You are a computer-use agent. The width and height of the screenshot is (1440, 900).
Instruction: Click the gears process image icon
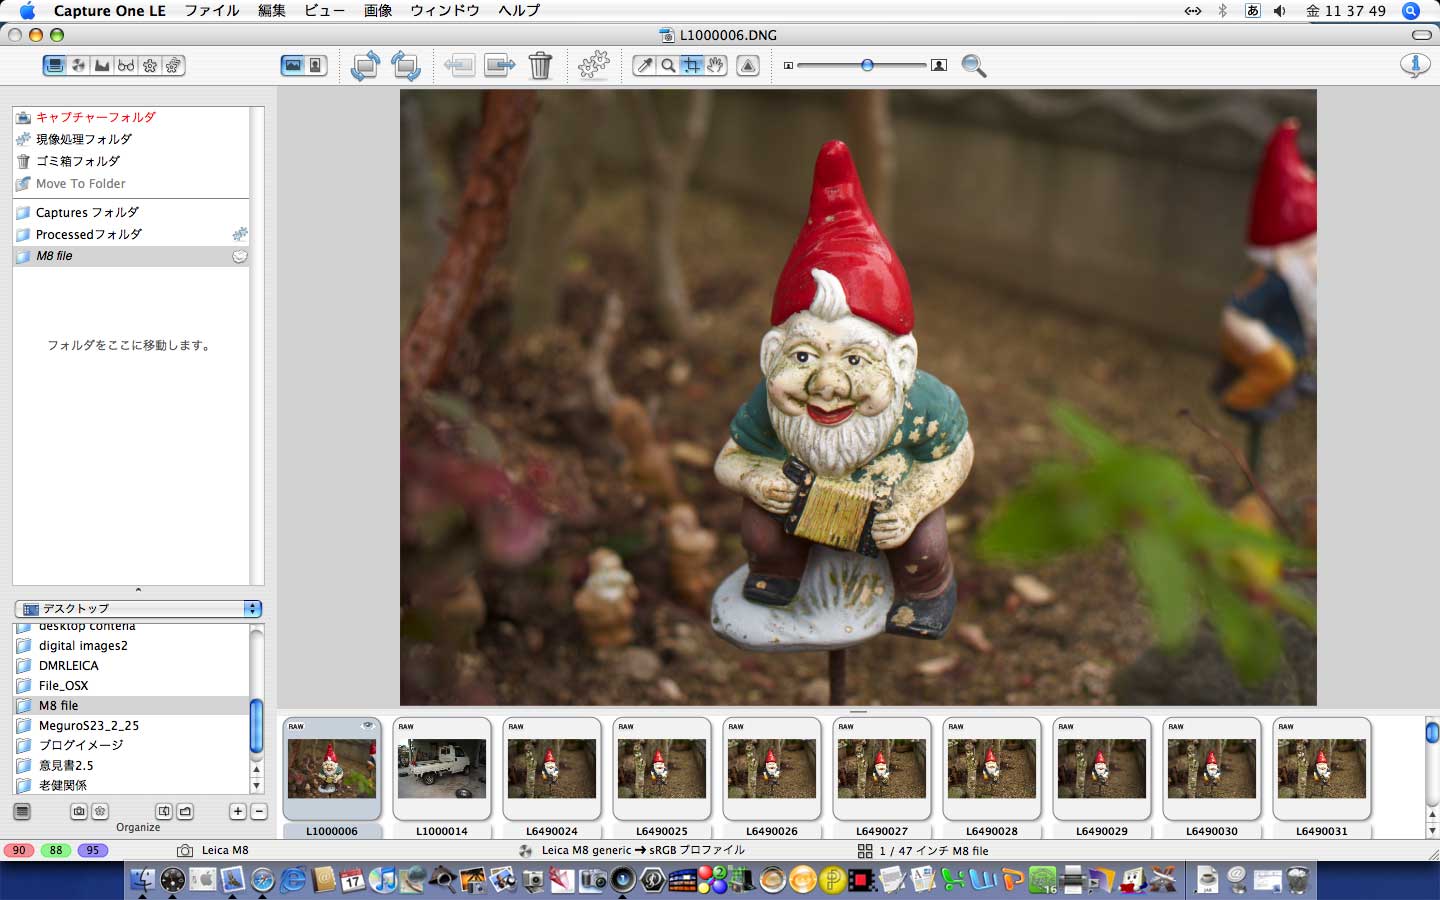(x=594, y=66)
